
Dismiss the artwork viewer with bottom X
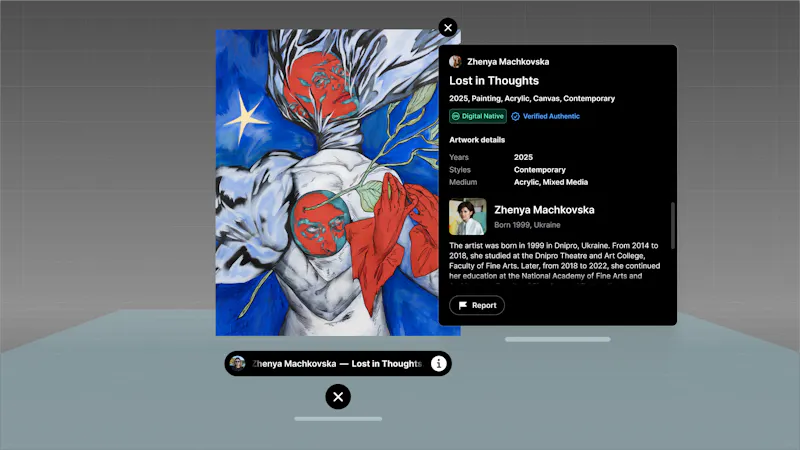click(338, 397)
